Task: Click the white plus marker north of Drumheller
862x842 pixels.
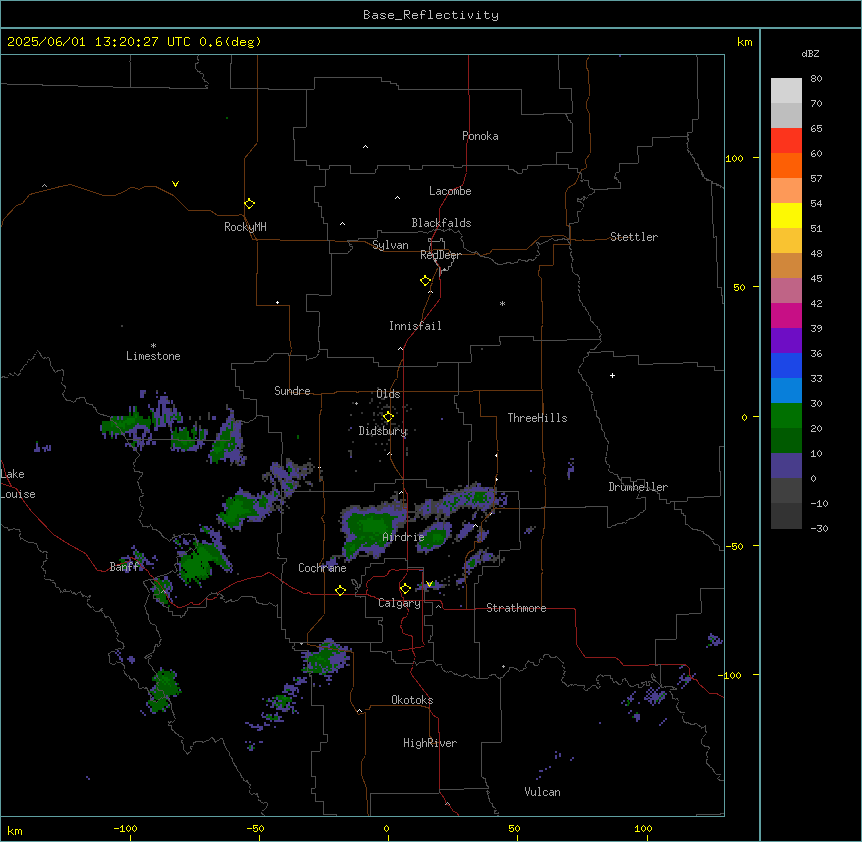Action: 612,375
